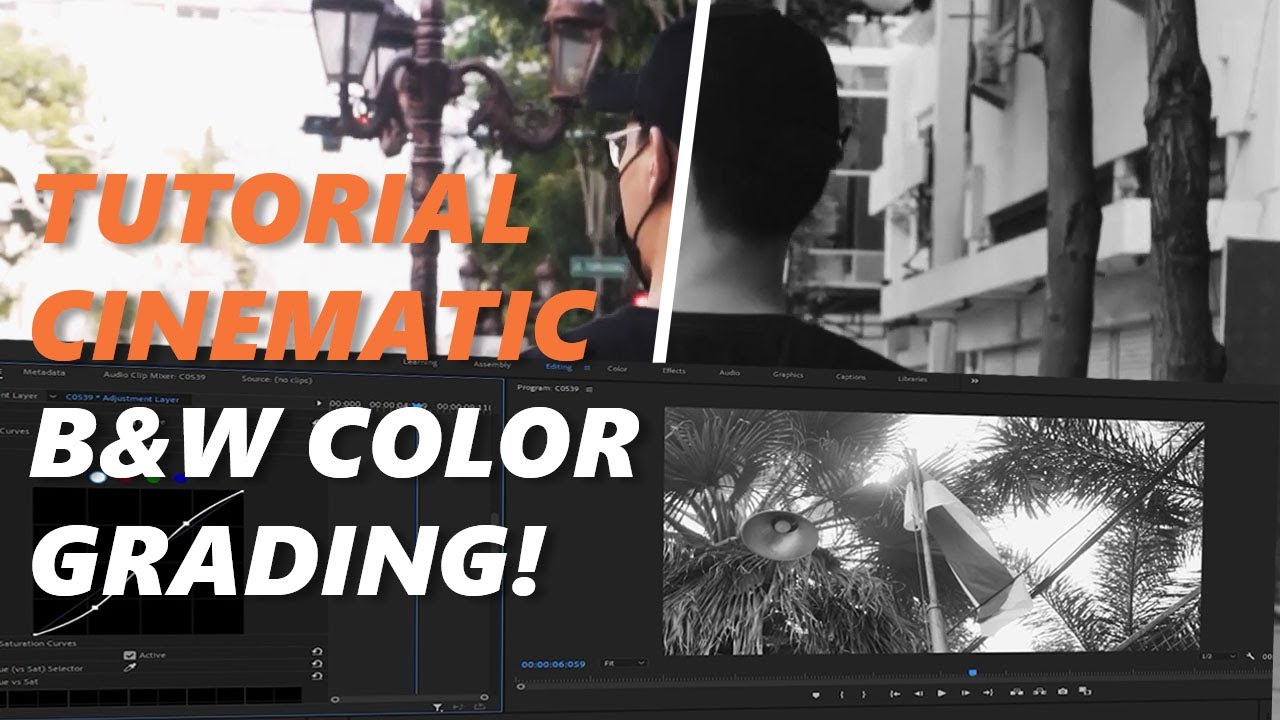Reset the Hue (vs Sat) Selector row
The height and width of the screenshot is (720, 1280).
coord(317,665)
